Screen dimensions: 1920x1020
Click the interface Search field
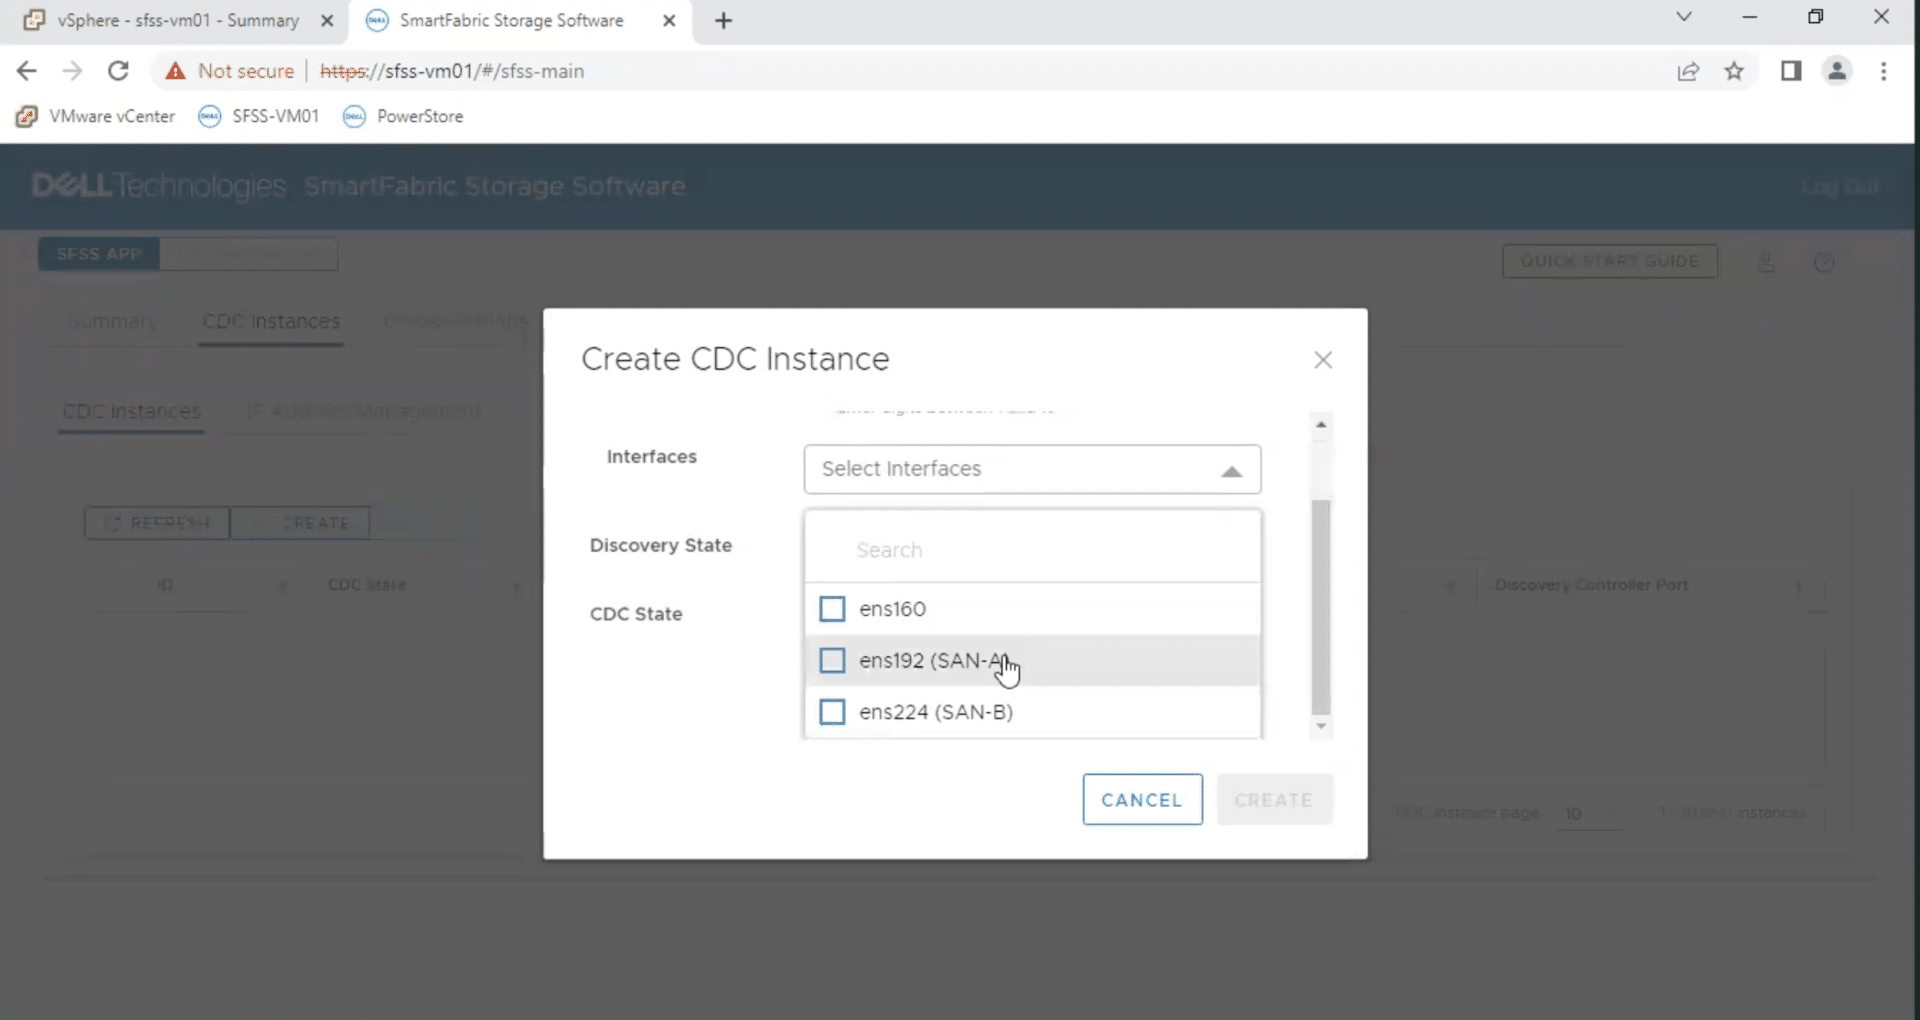point(1032,550)
